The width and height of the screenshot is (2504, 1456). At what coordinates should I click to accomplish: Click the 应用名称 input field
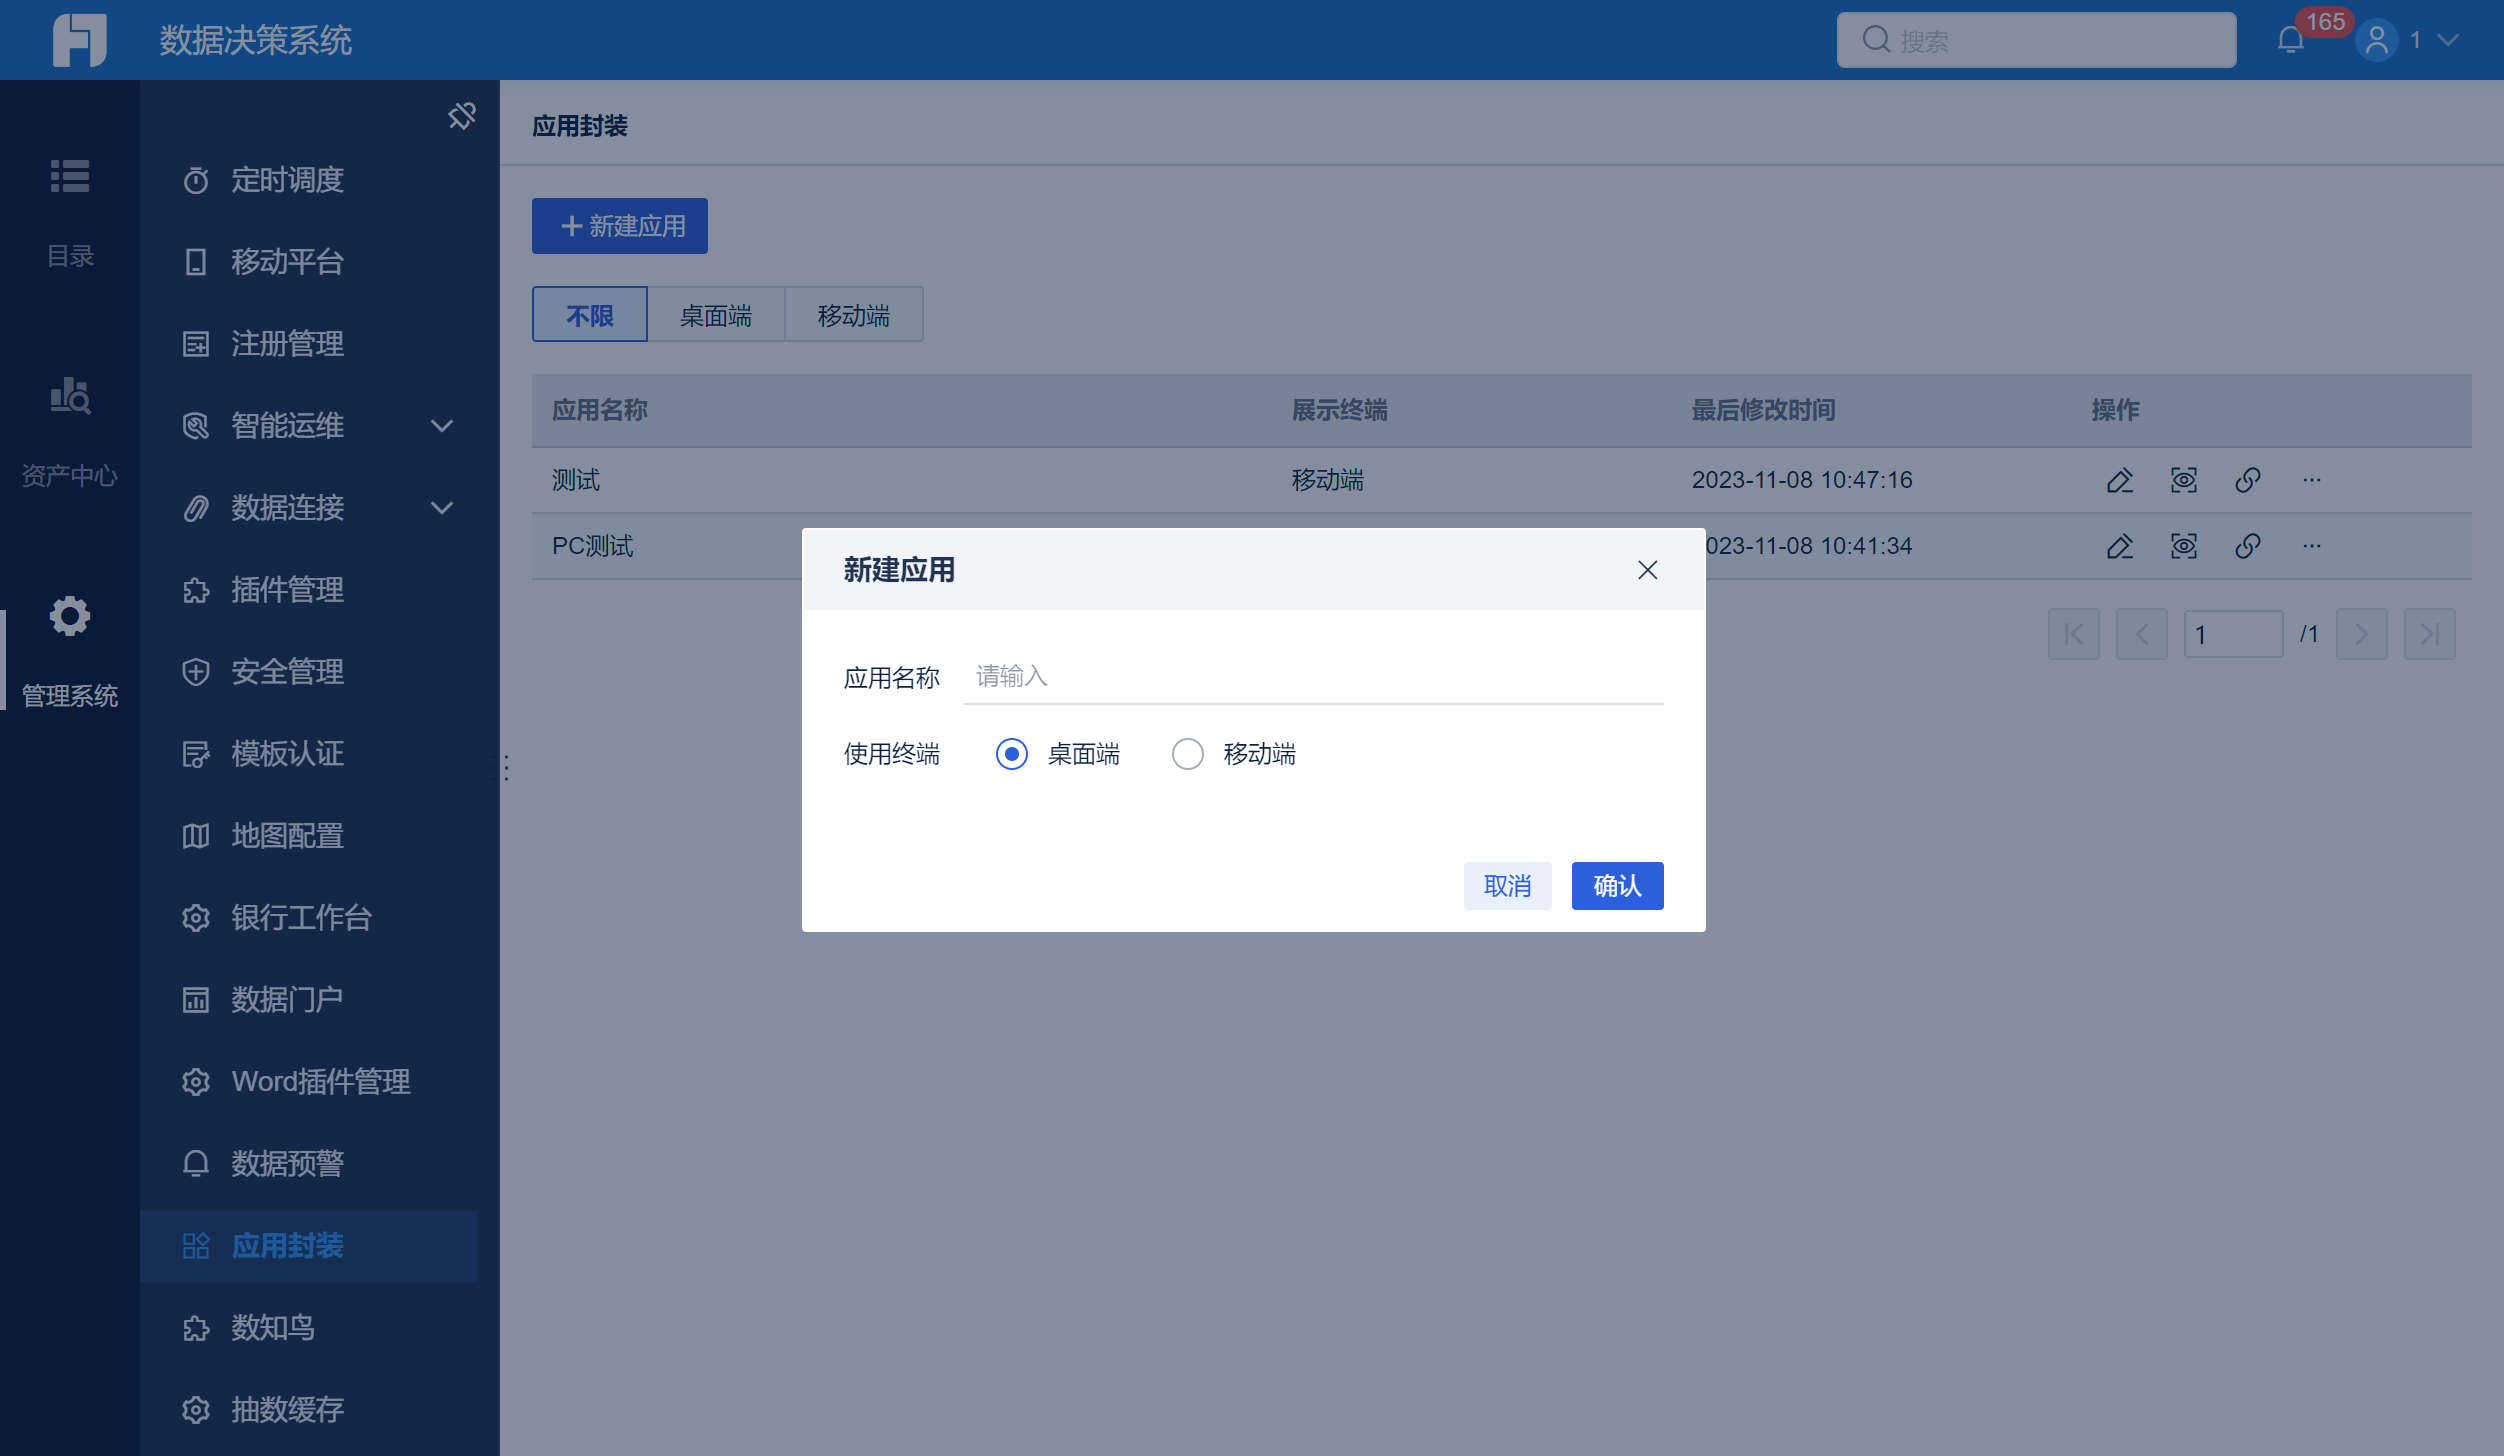tap(1312, 677)
